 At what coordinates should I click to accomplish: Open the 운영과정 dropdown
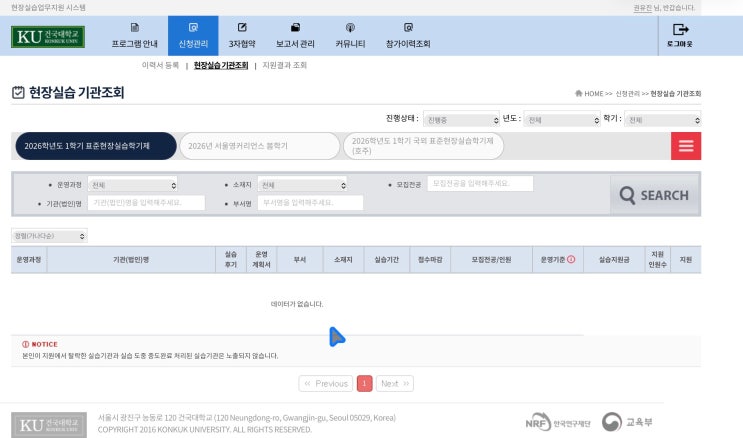click(133, 185)
